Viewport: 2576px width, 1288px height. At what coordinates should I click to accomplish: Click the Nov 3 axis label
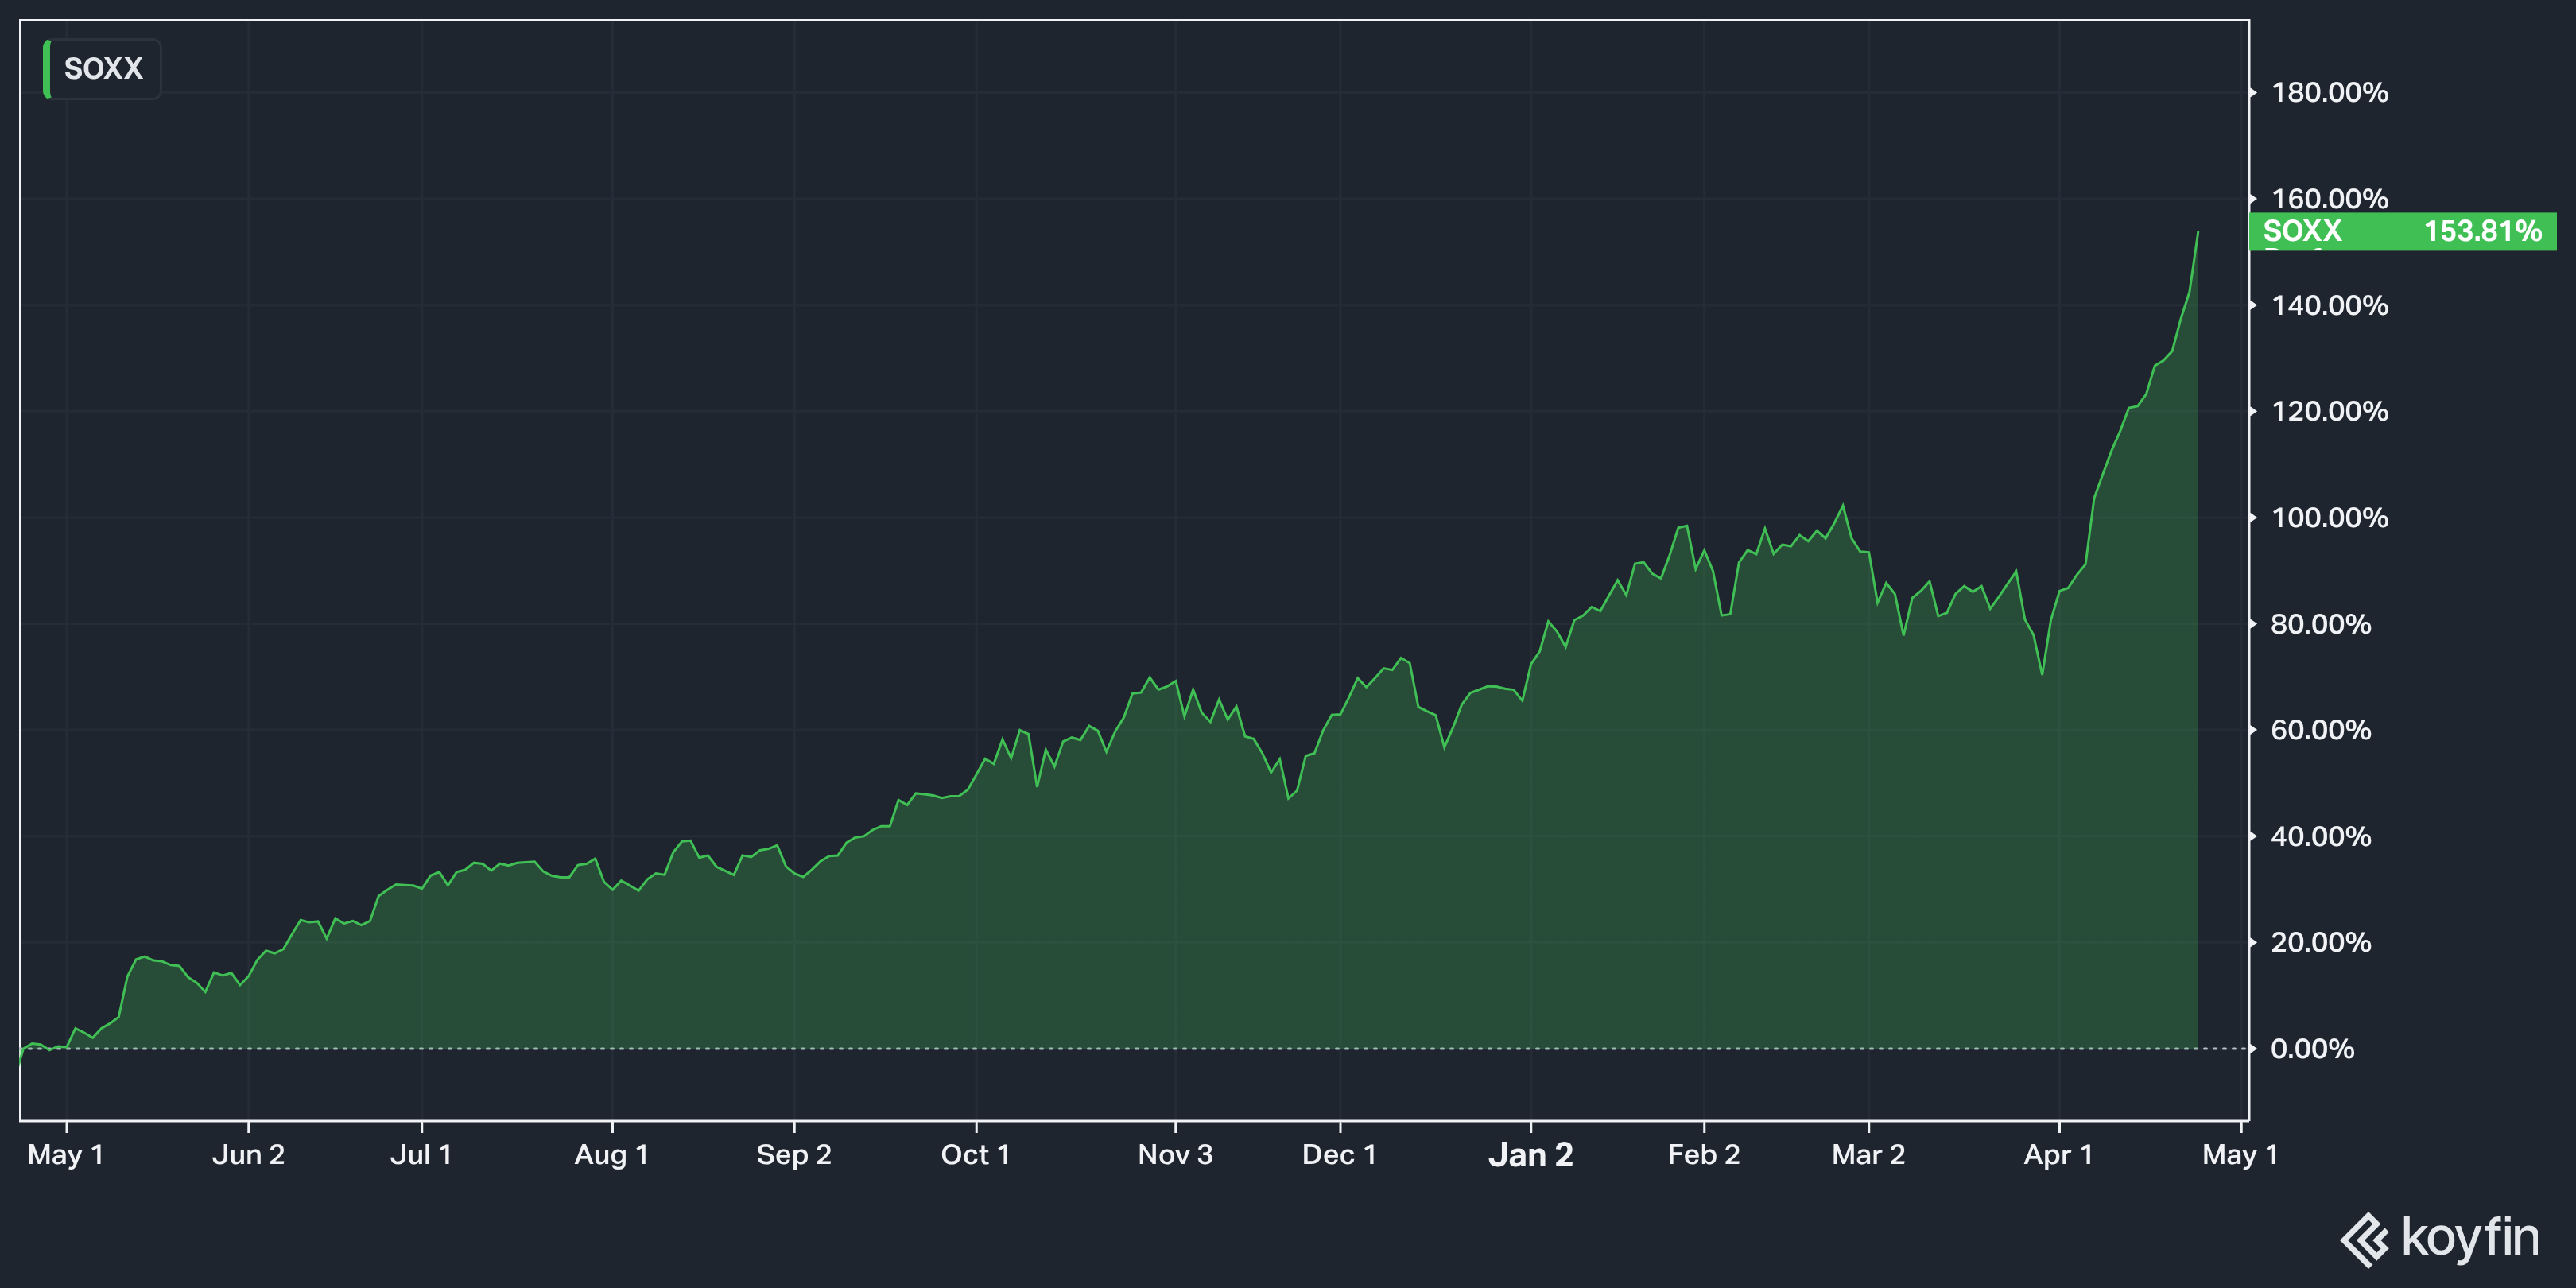[x=1175, y=1155]
